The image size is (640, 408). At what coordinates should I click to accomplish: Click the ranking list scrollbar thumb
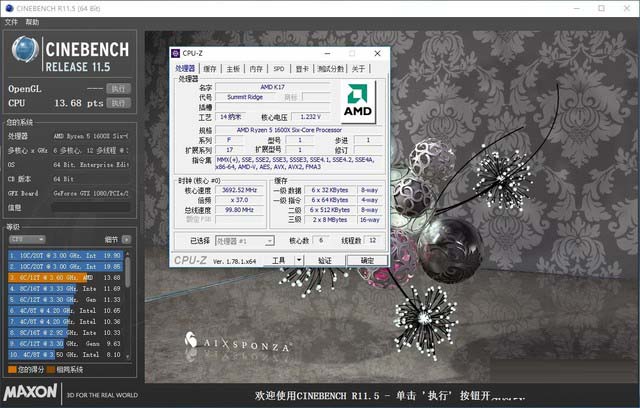point(128,272)
